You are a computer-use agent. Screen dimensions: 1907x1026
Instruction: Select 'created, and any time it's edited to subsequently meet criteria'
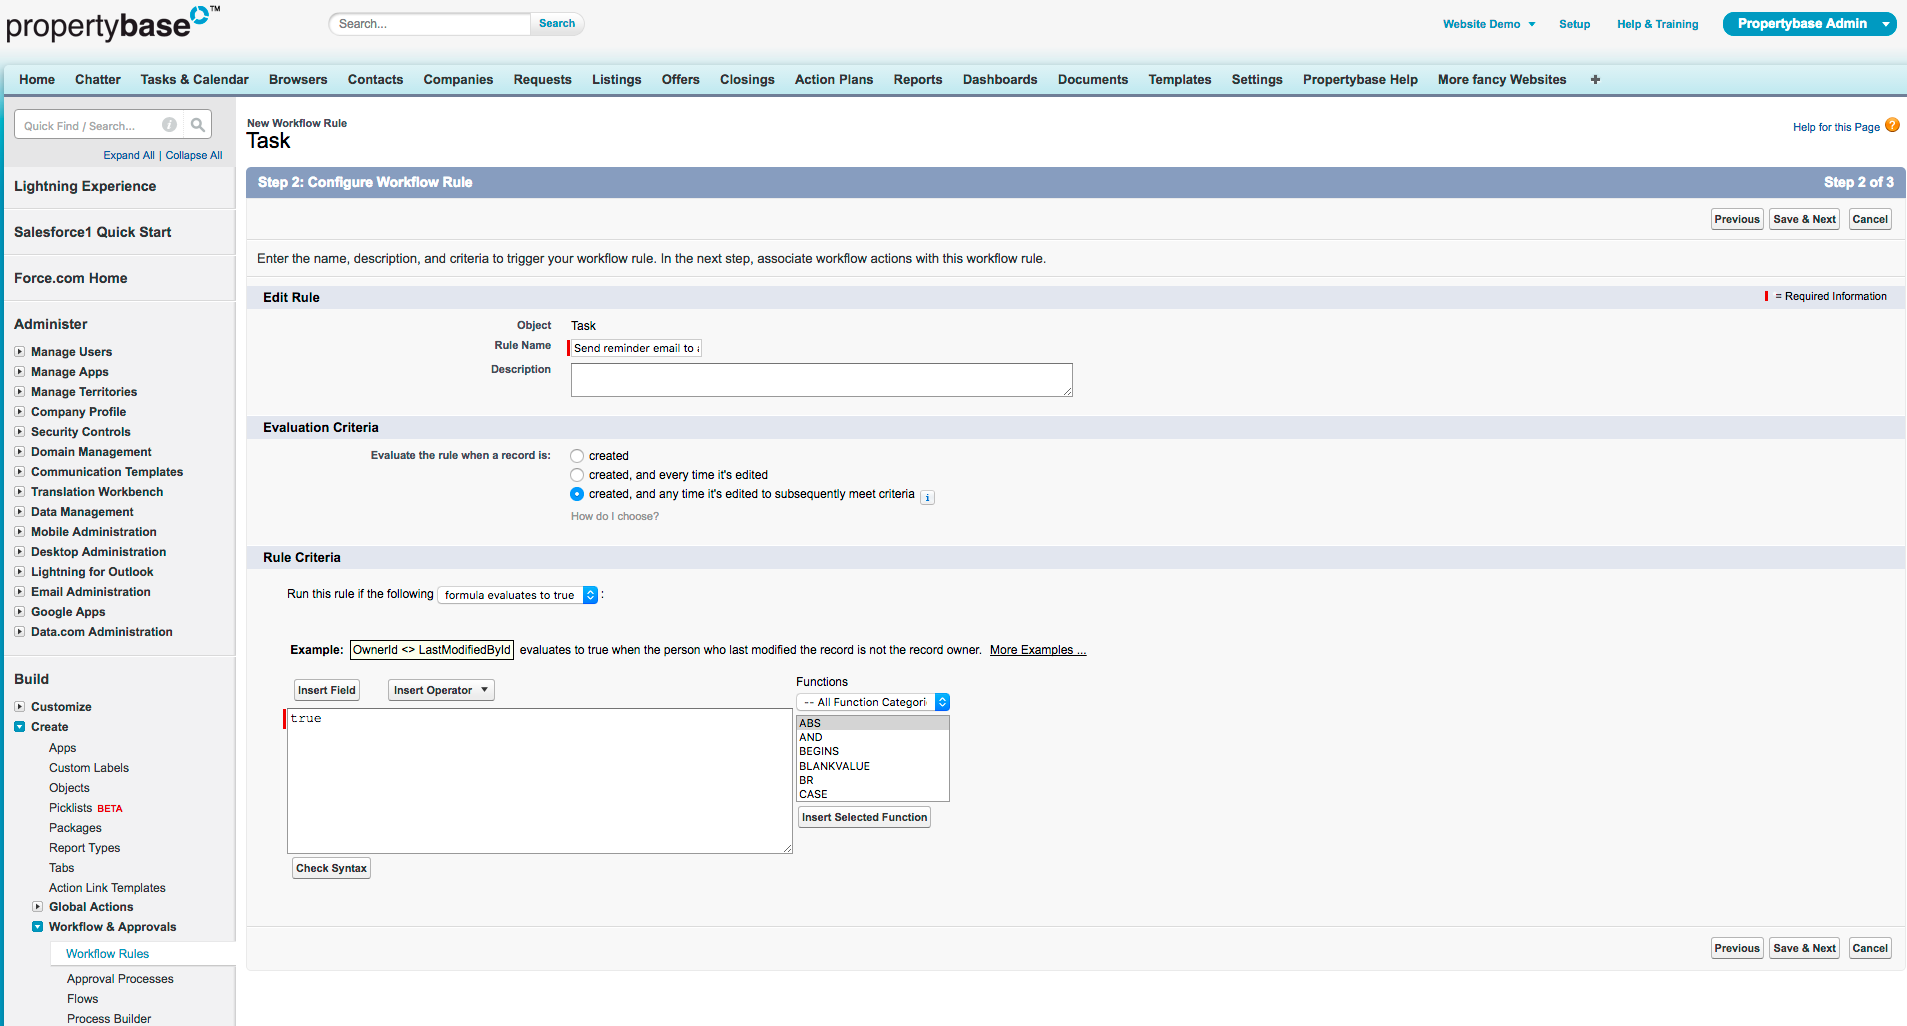click(x=577, y=494)
